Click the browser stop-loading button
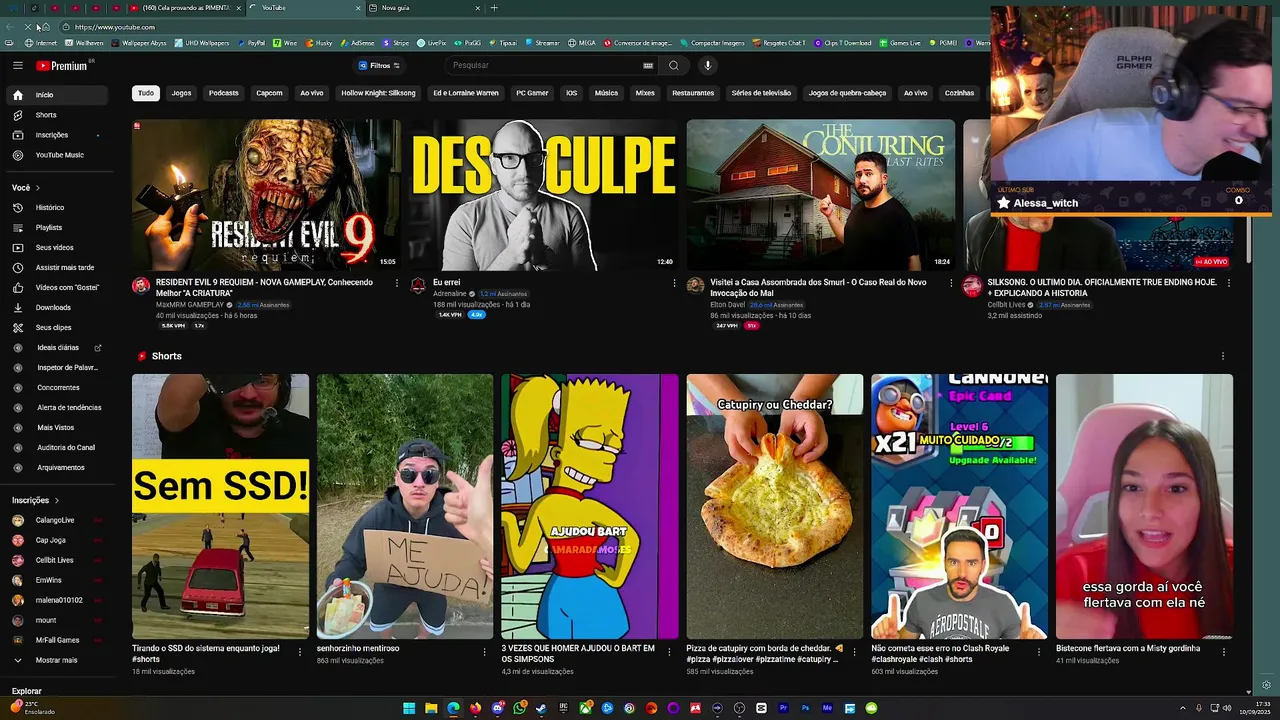The height and width of the screenshot is (720, 1280). click(30, 27)
